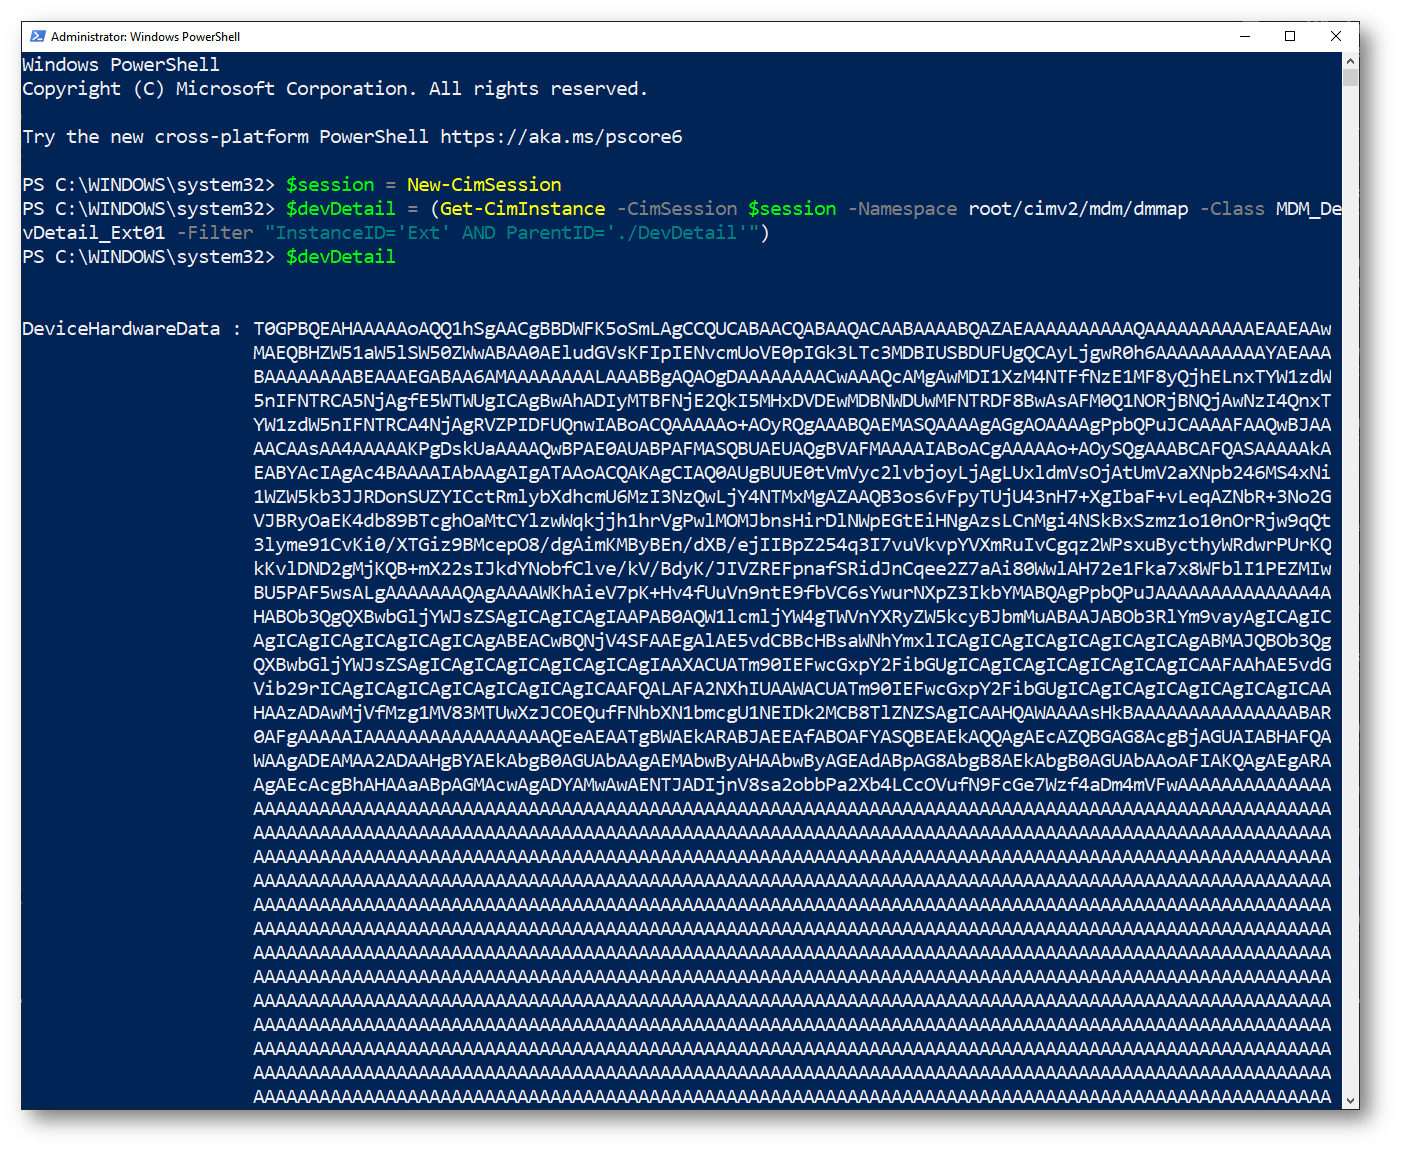Image resolution: width=1402 pixels, height=1152 pixels.
Task: Click the DeviceHardwareData property label
Action: pyautogui.click(x=121, y=329)
